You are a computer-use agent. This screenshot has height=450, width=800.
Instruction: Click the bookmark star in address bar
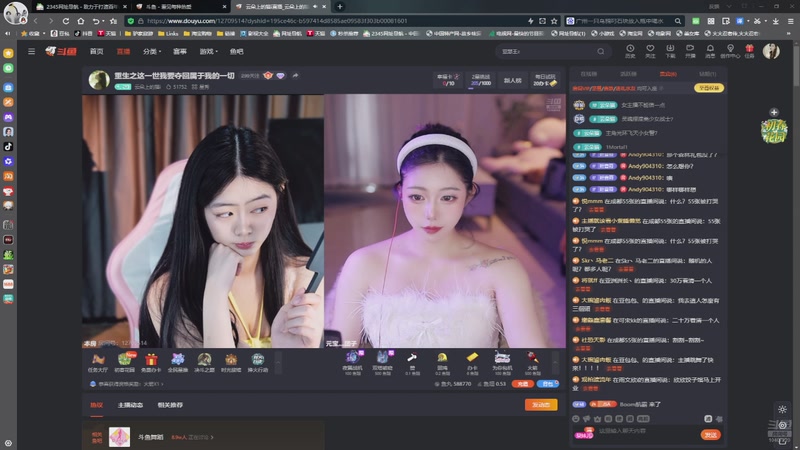pyautogui.click(x=554, y=21)
